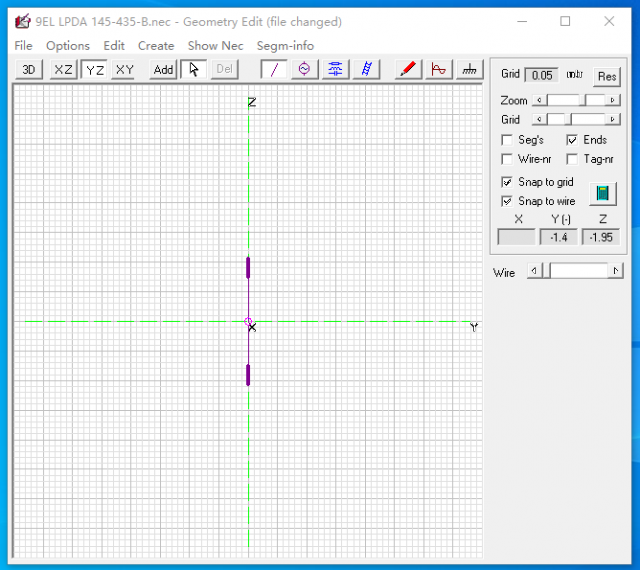This screenshot has height=570, width=640.
Task: Select the XY plane view
Action: pos(124,69)
